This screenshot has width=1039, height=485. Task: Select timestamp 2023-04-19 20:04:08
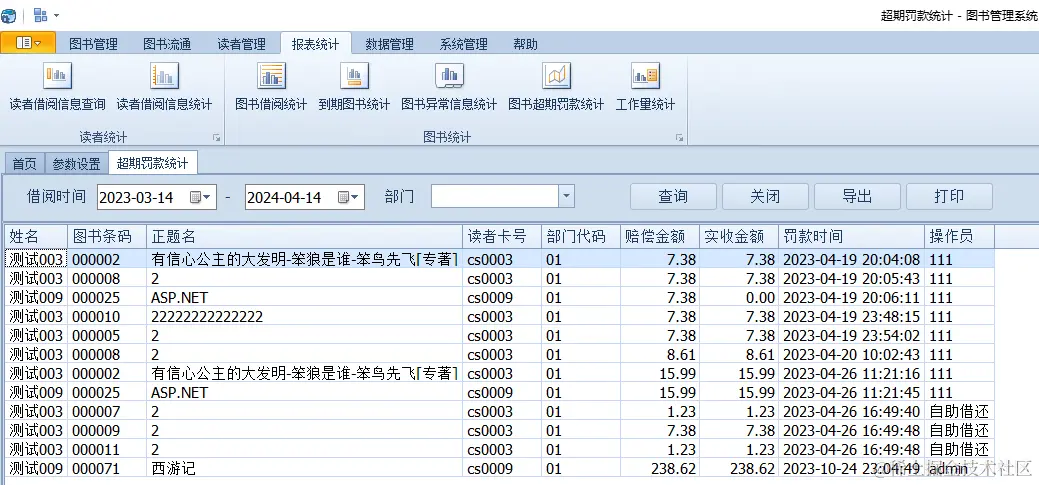click(851, 260)
